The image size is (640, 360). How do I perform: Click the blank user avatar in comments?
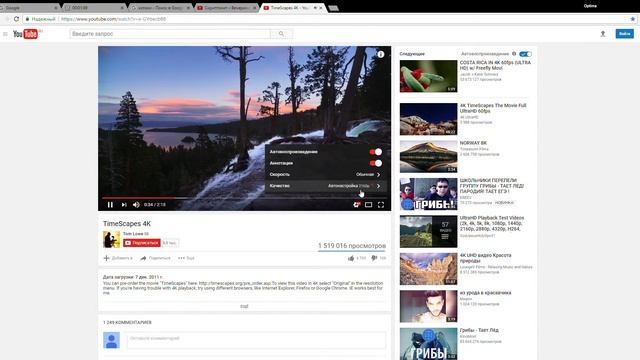pyautogui.click(x=111, y=340)
